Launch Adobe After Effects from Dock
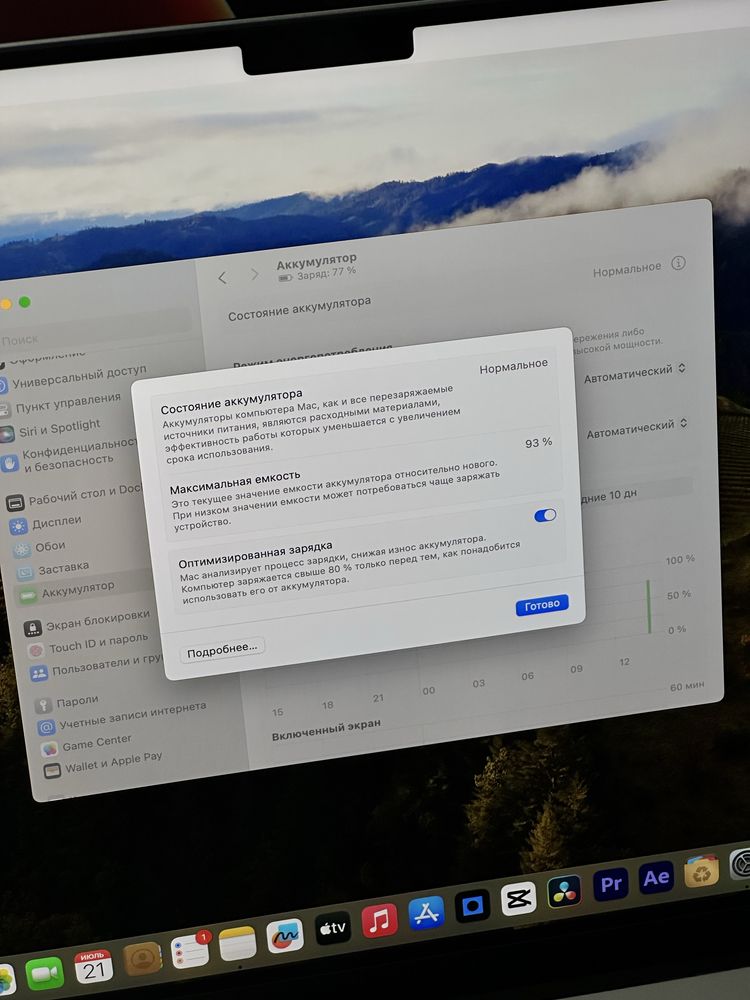The image size is (750, 1000). 656,878
